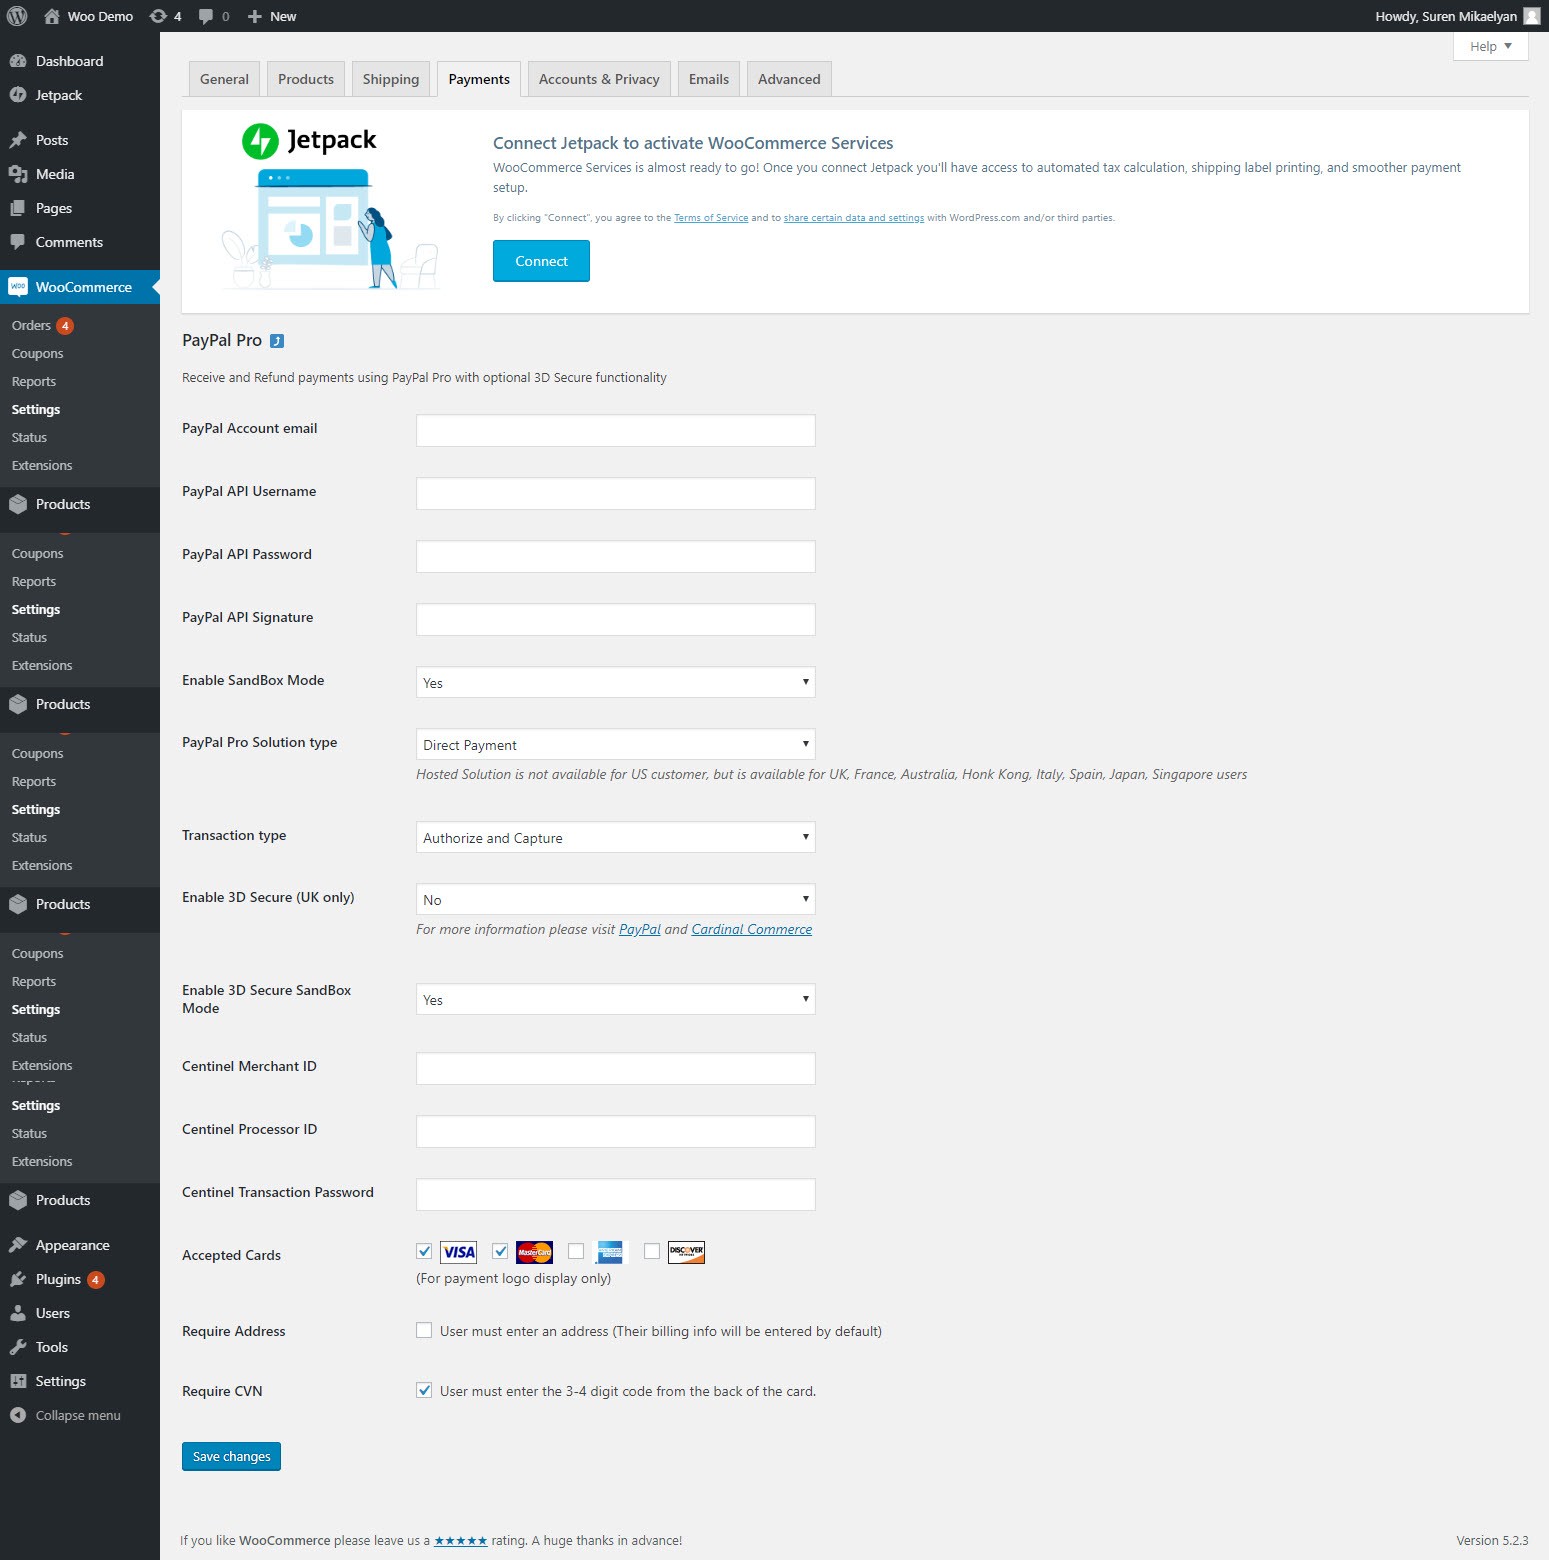Expand the Help dropdown
The image size is (1549, 1560).
click(1490, 46)
